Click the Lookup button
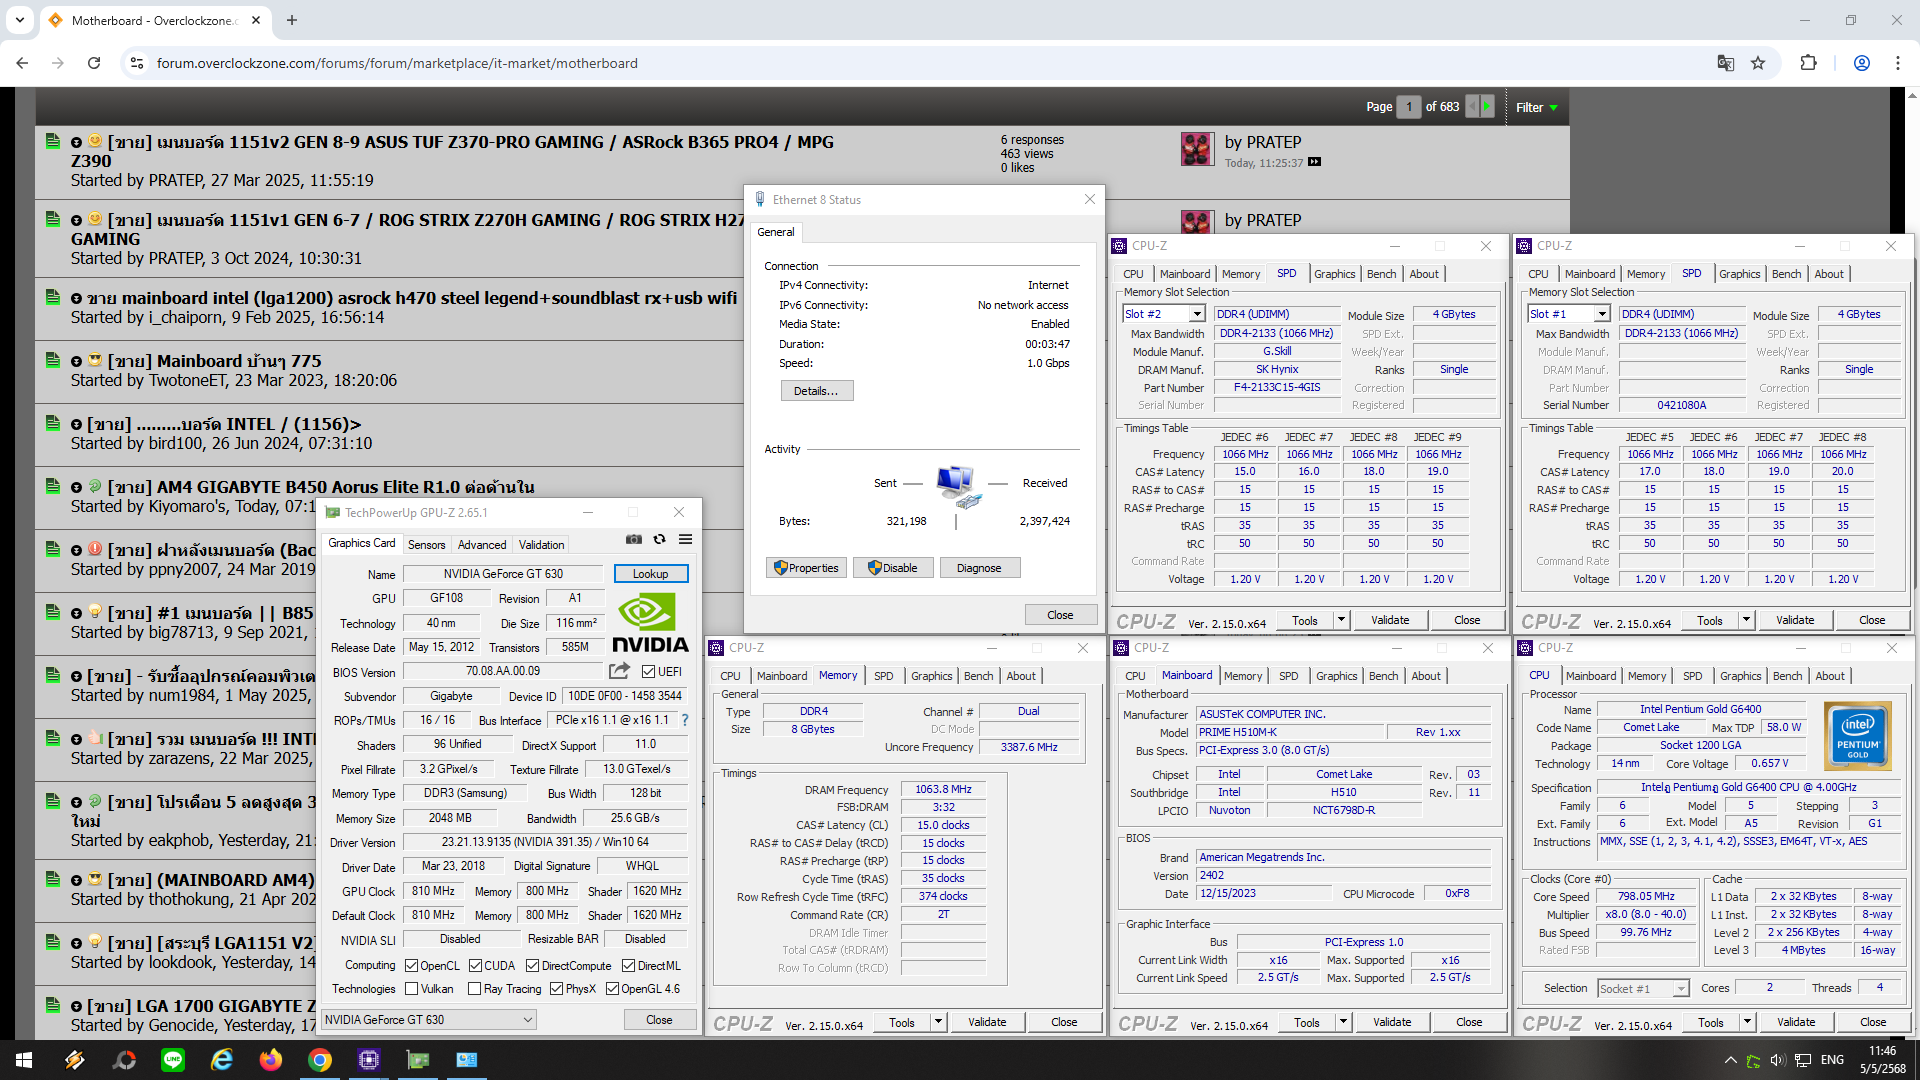 tap(650, 574)
